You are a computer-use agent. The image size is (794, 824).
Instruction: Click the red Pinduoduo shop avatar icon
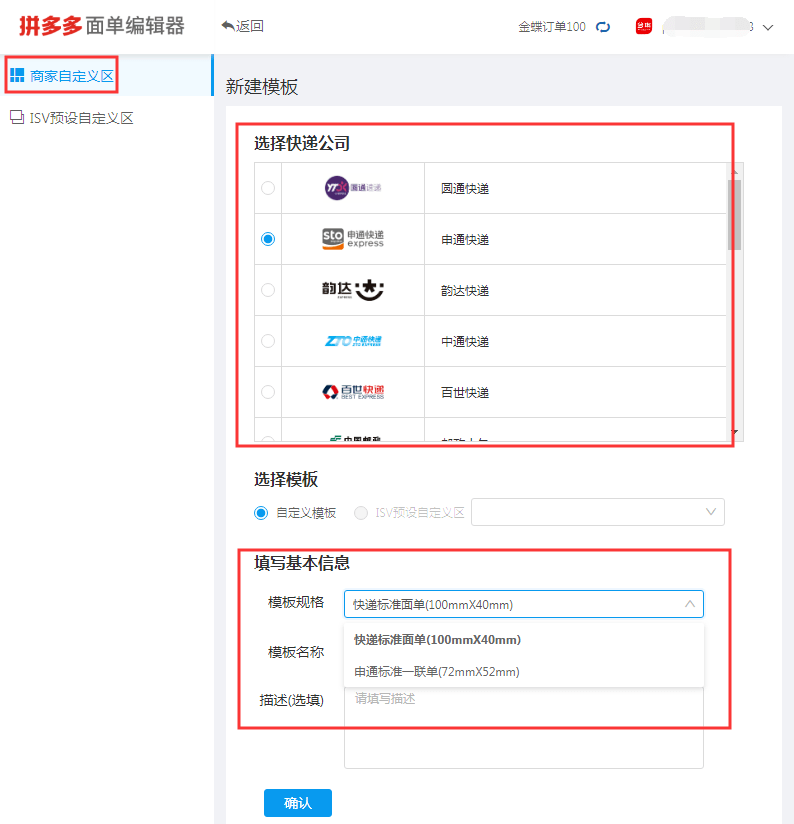click(x=644, y=26)
